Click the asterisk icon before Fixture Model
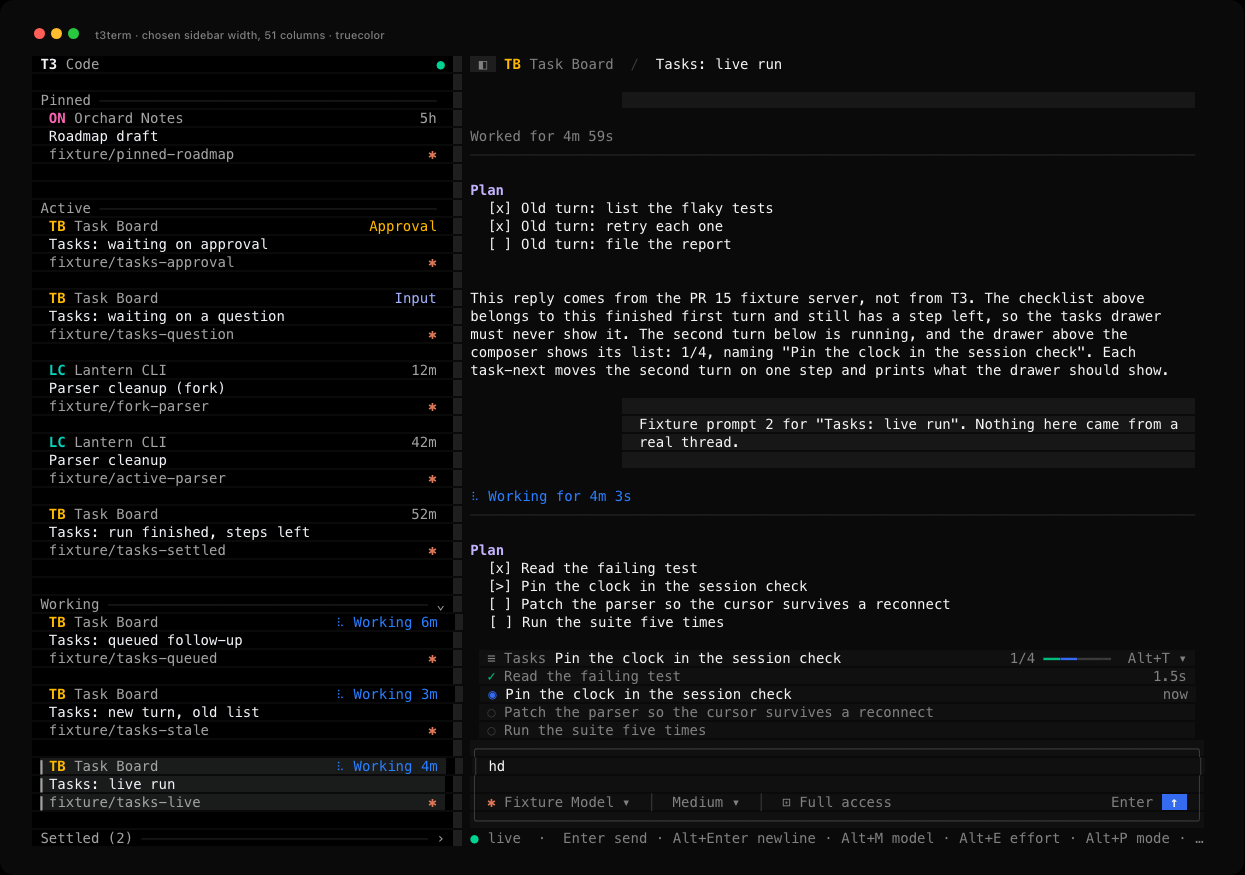The width and height of the screenshot is (1245, 875). click(491, 802)
